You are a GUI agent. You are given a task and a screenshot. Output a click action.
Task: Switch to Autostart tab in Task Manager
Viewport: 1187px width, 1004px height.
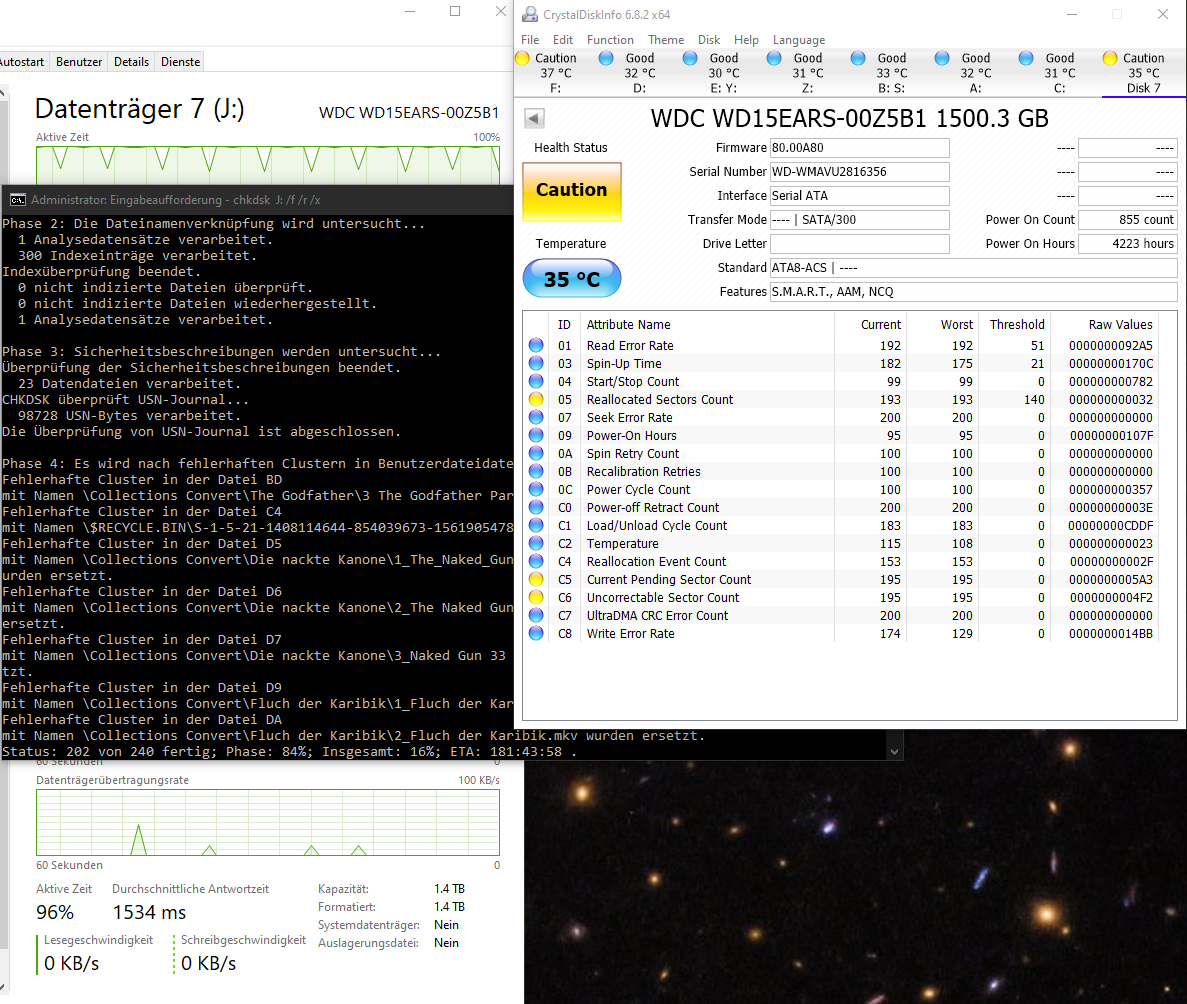pyautogui.click(x=22, y=62)
